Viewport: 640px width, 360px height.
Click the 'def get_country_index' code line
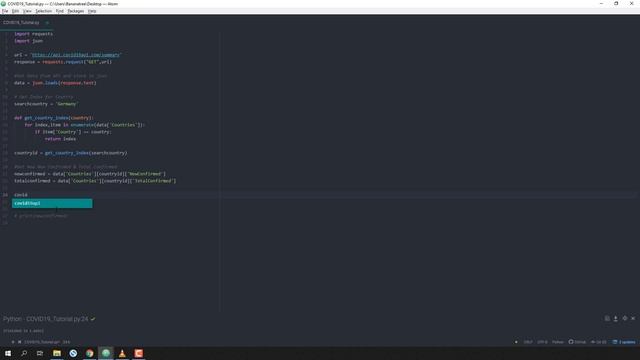54,118
